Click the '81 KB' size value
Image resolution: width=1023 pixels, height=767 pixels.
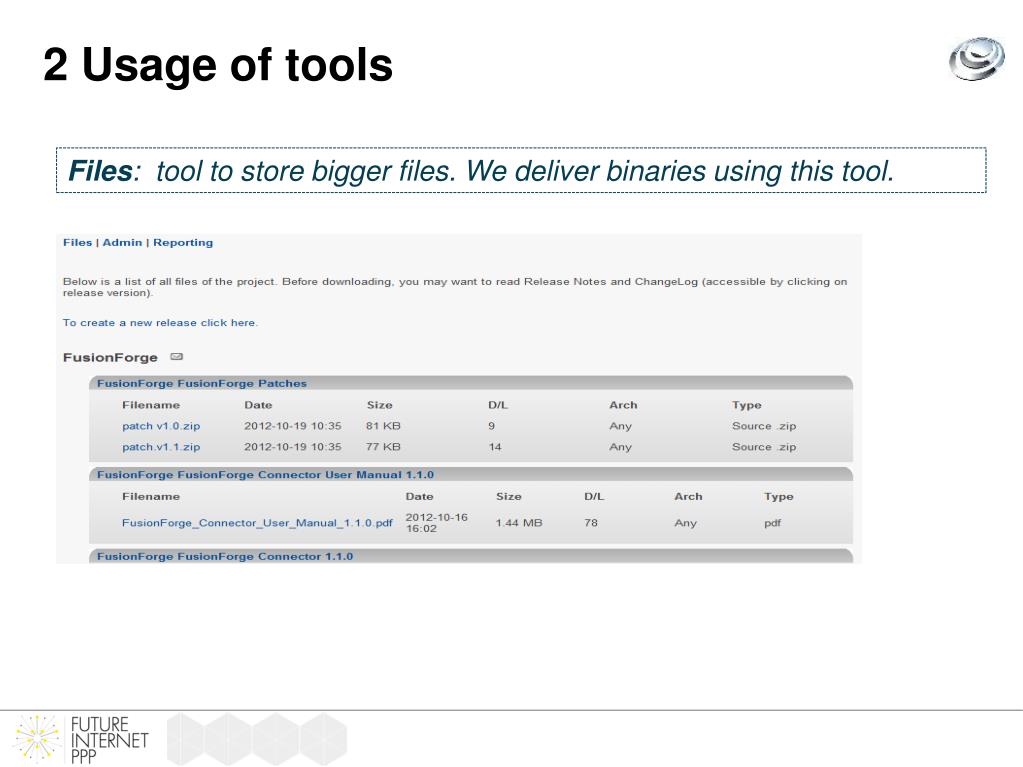tap(383, 426)
